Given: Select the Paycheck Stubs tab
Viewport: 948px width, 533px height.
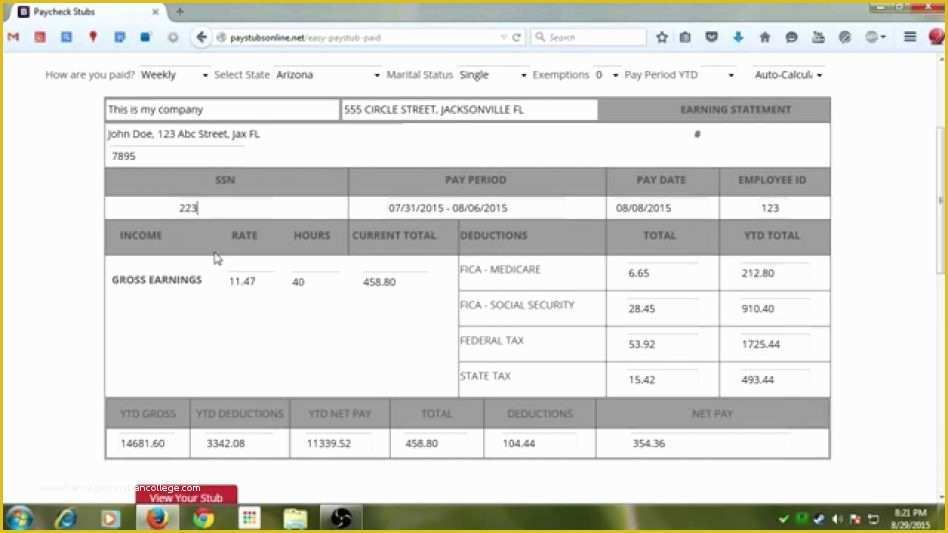Looking at the screenshot, I should 88,11.
